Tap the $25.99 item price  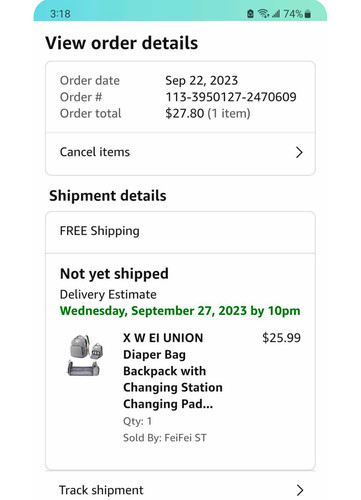[281, 338]
